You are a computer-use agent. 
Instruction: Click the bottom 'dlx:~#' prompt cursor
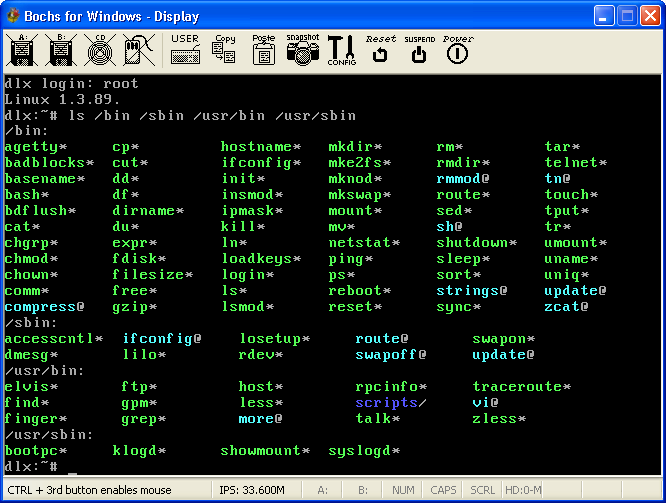pyautogui.click(x=72, y=473)
